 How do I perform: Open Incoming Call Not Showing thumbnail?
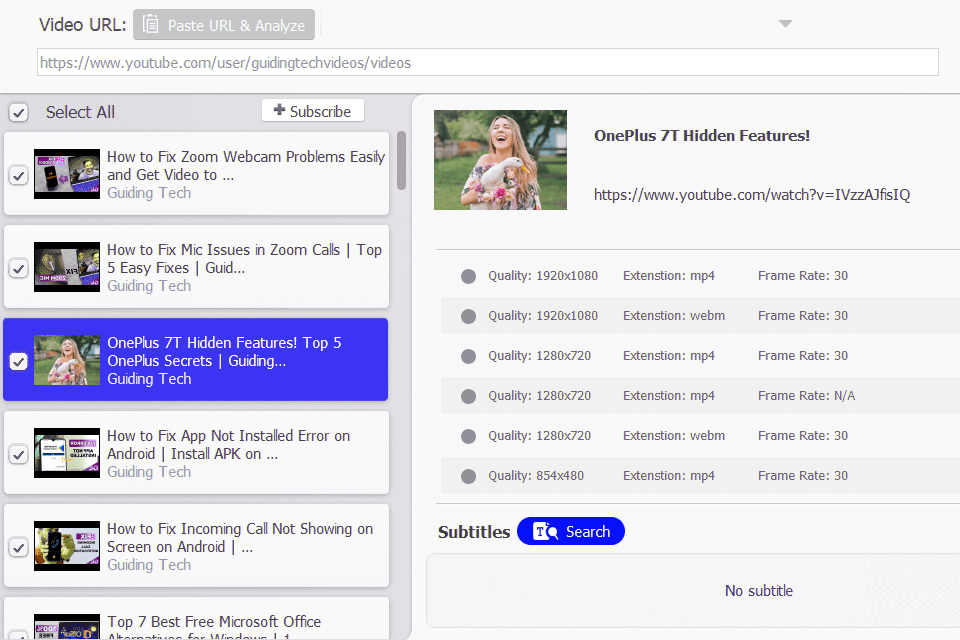tap(67, 546)
